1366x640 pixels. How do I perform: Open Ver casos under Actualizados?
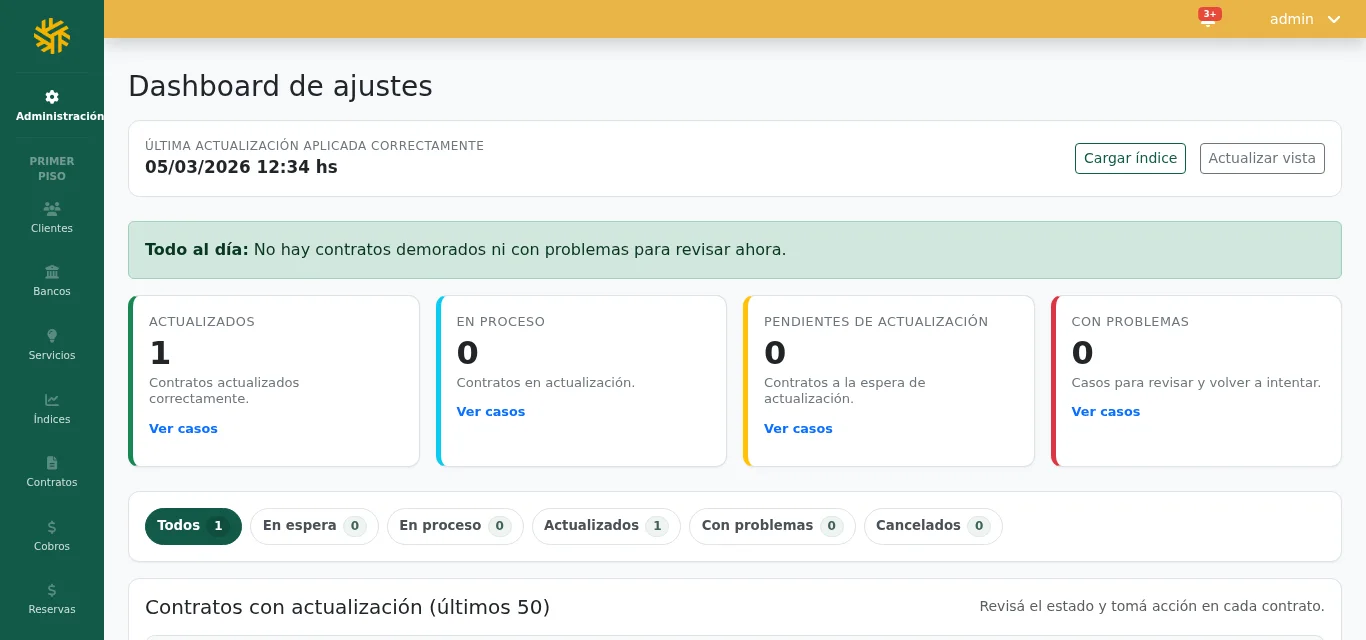point(183,429)
